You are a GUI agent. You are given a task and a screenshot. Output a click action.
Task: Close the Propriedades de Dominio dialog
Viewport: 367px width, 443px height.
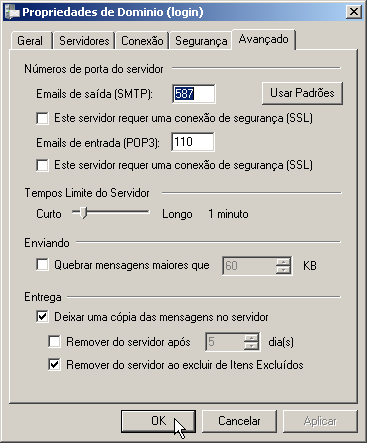click(x=353, y=12)
